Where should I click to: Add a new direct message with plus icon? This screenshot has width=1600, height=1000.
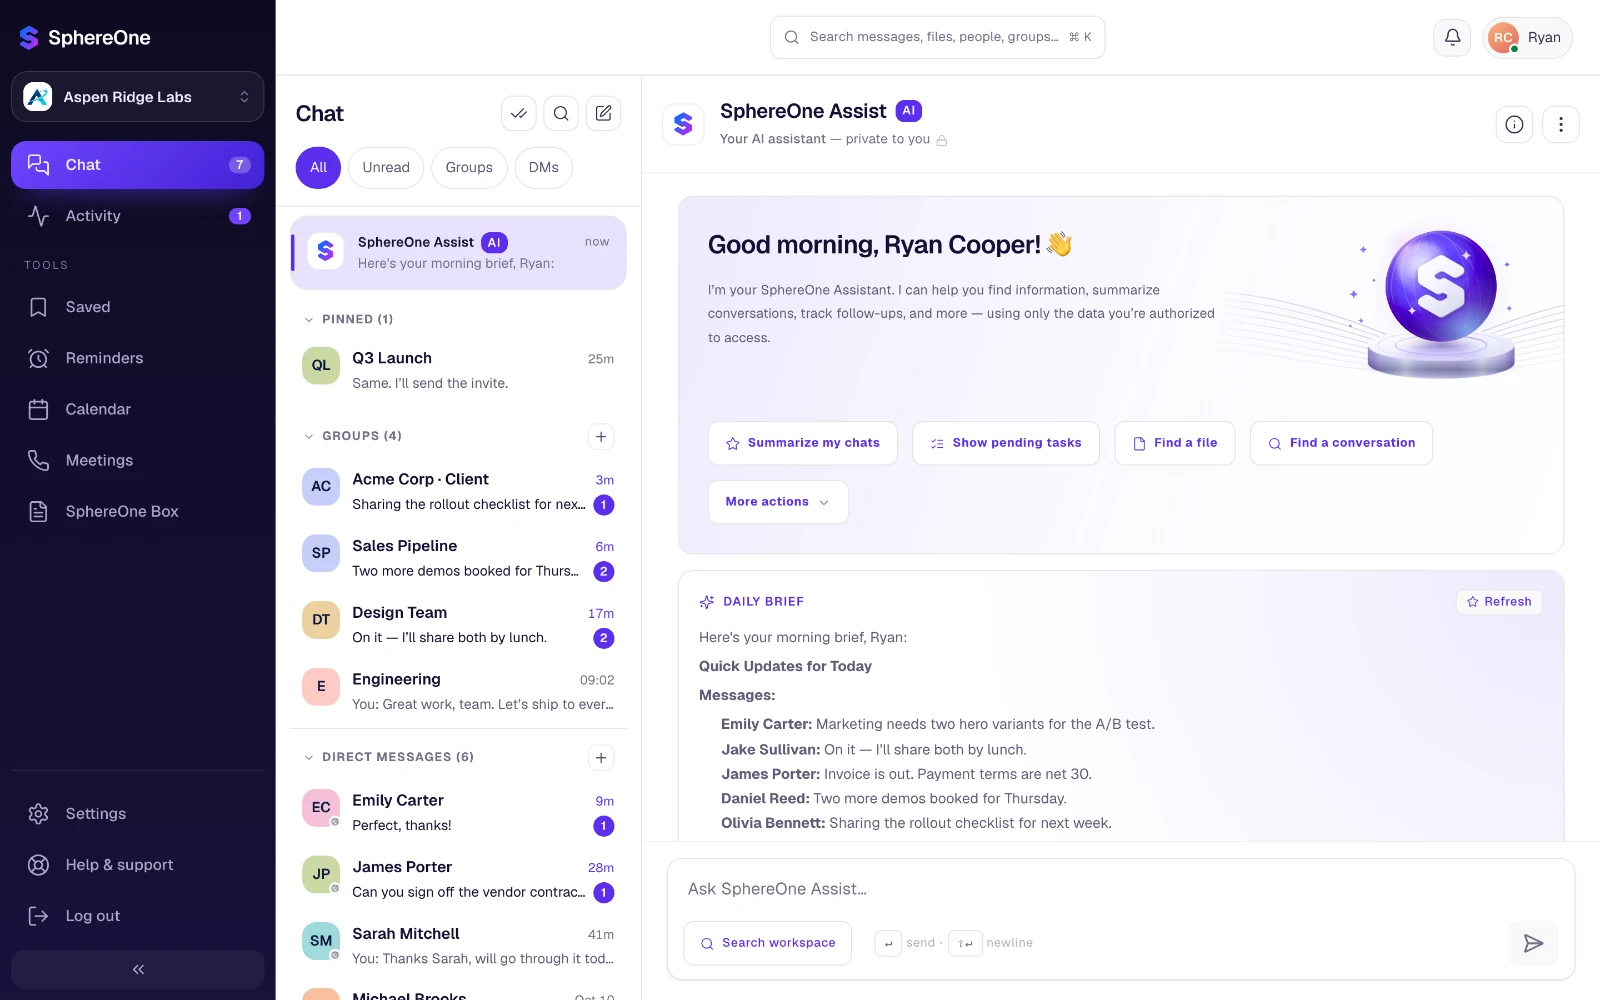click(601, 757)
